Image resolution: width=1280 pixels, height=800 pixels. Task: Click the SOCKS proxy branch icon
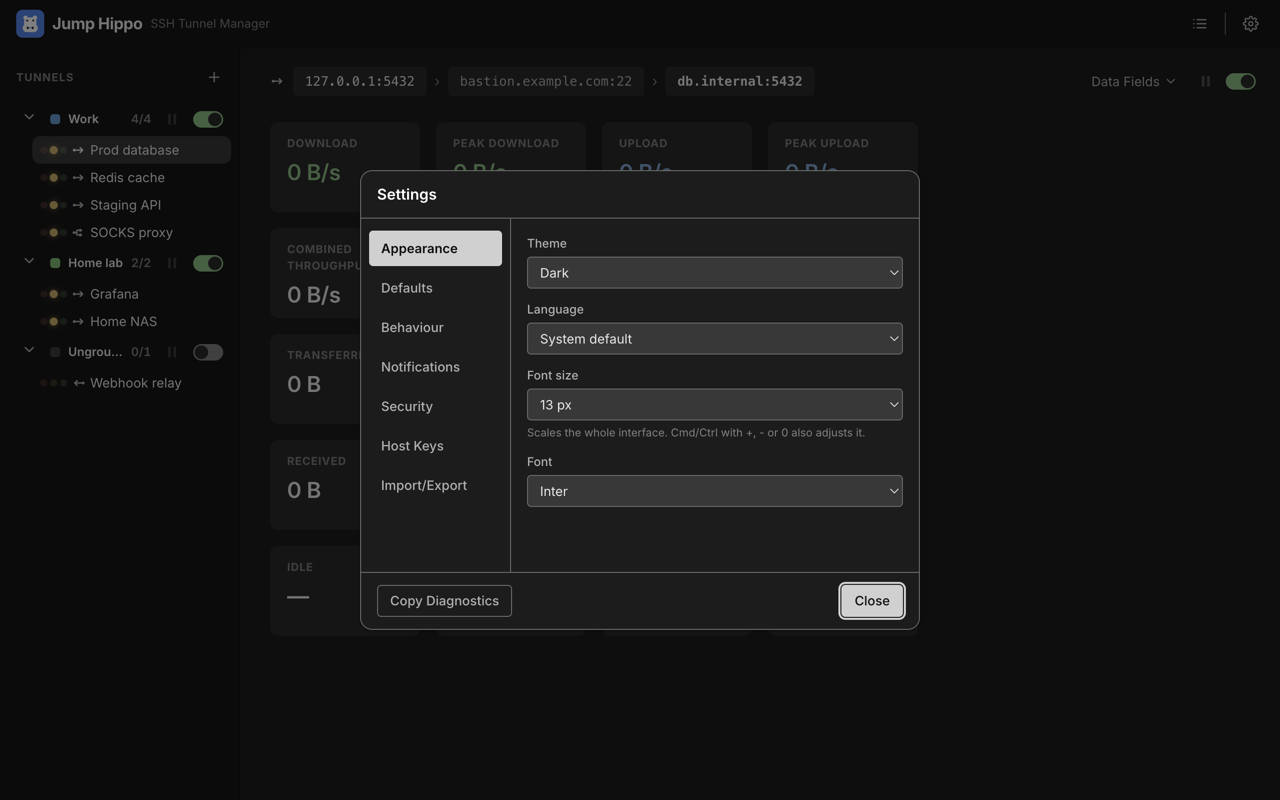pos(78,233)
